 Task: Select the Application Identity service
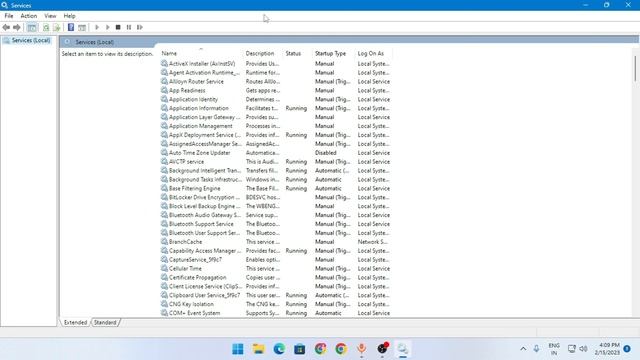coord(276,99)
